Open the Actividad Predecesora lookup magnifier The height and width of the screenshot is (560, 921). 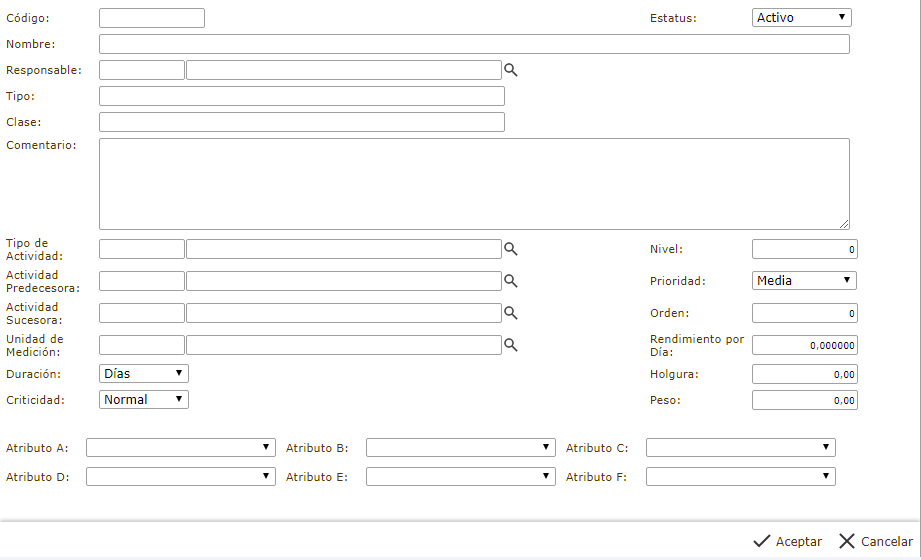coord(510,281)
